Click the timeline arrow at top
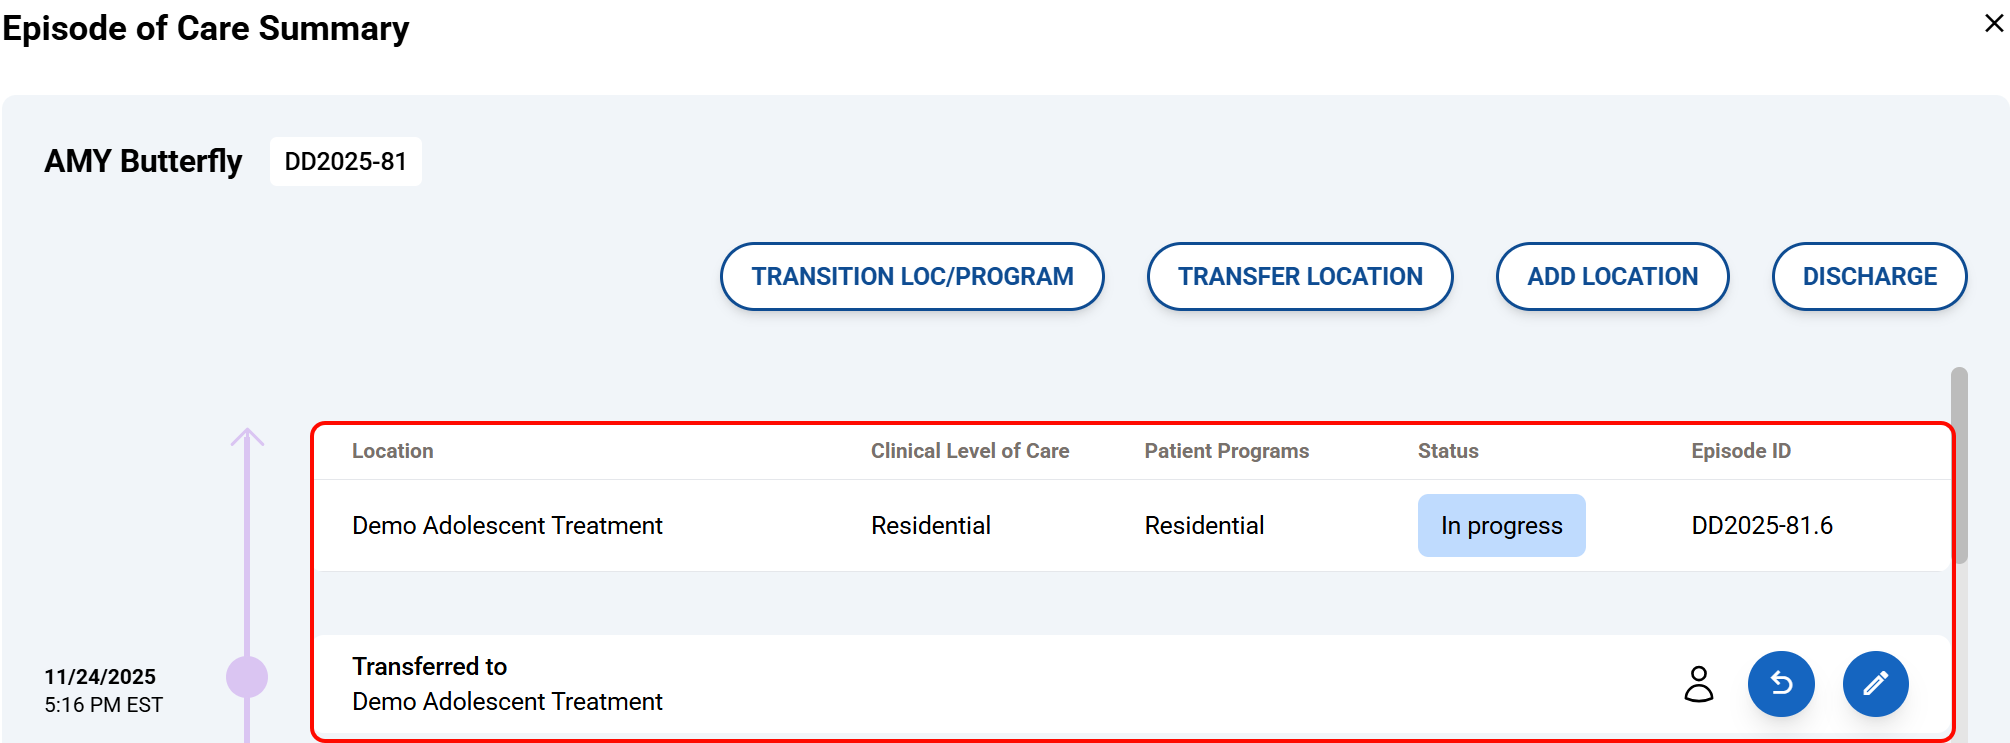2010x743 pixels. [247, 437]
